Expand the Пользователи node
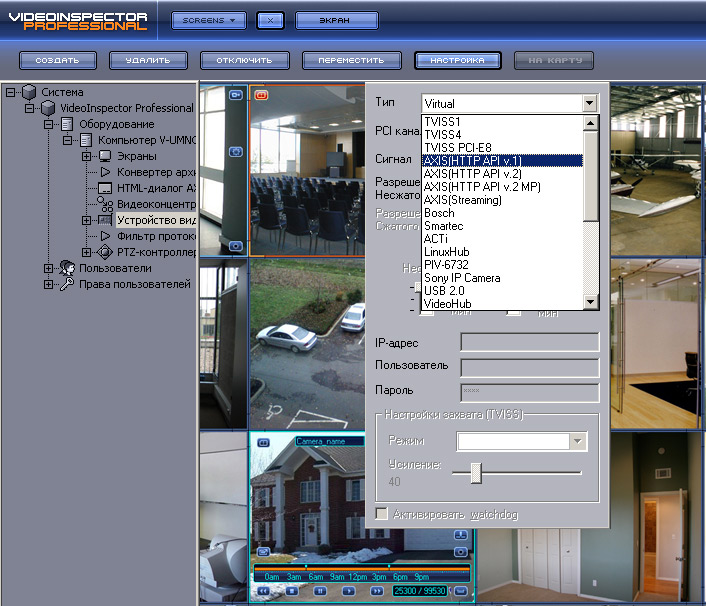 tap(48, 268)
